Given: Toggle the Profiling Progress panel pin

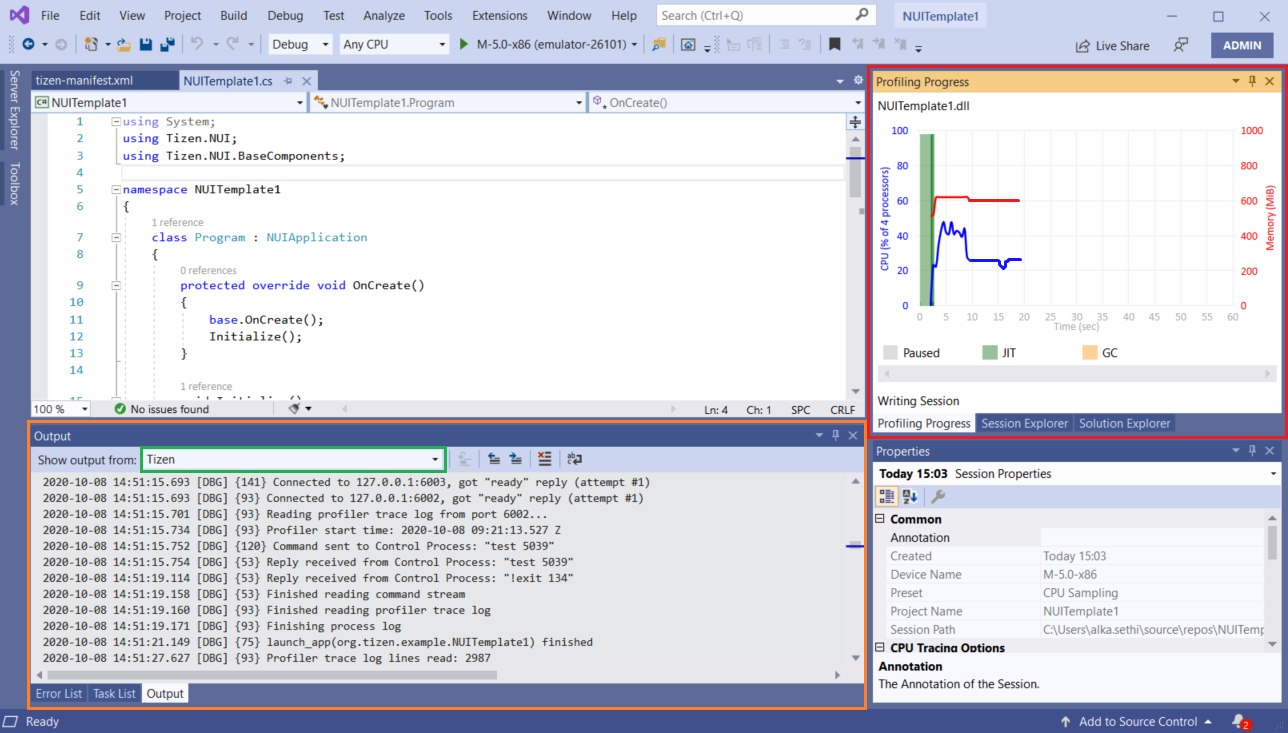Looking at the screenshot, I should coord(1251,81).
